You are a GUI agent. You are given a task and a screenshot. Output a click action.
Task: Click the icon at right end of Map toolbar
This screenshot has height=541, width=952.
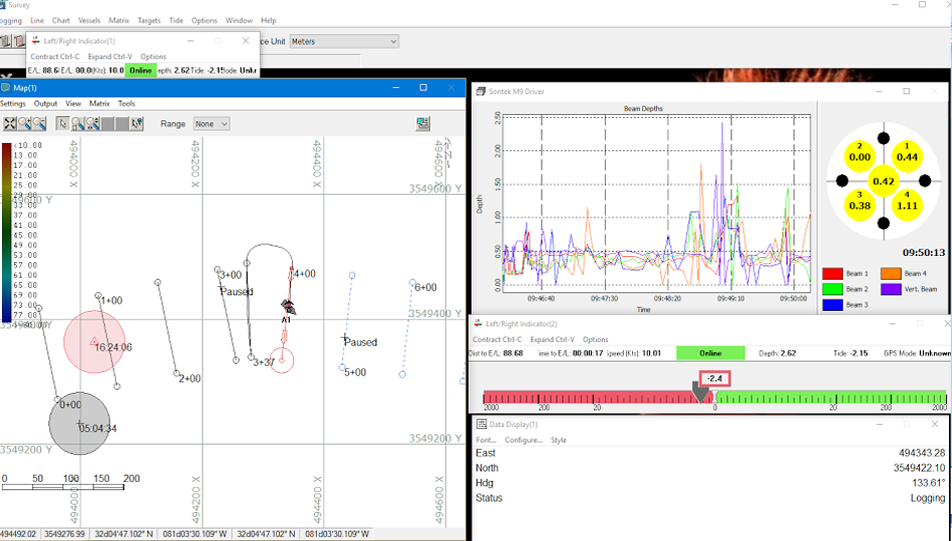[423, 124]
